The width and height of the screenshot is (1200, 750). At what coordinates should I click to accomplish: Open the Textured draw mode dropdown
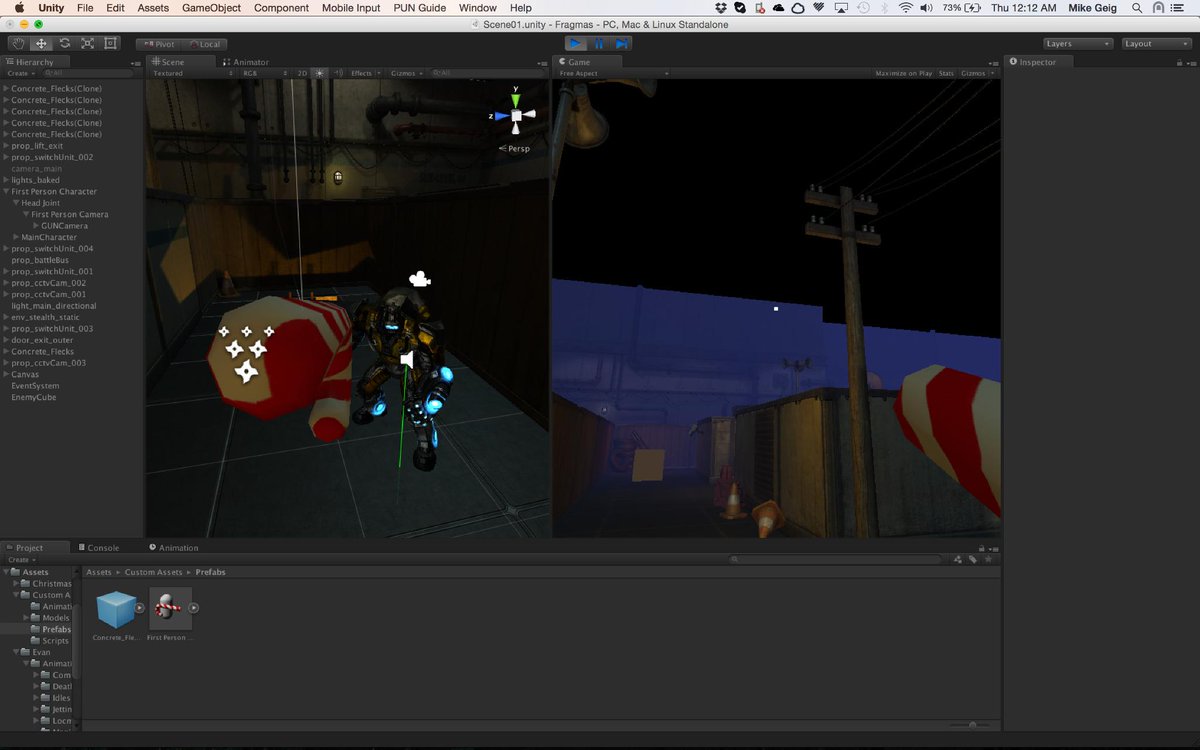tap(192, 73)
